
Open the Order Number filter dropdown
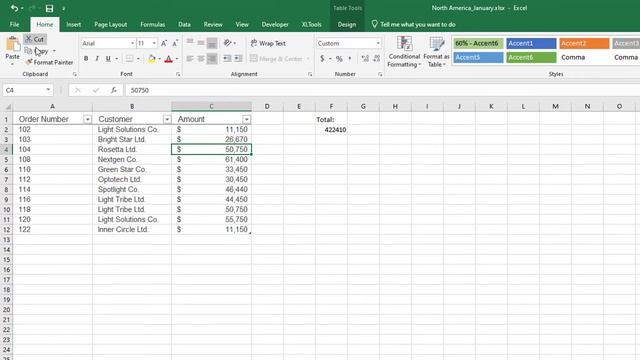87,119
